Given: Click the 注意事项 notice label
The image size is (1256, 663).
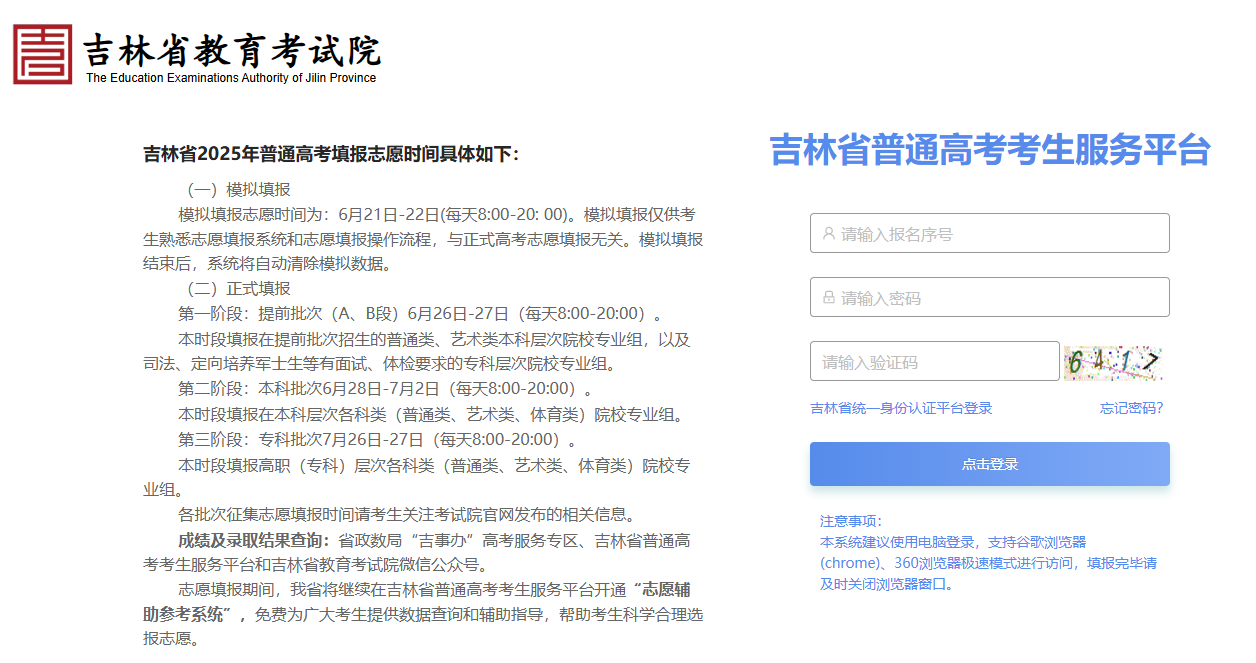Looking at the screenshot, I should pos(851,521).
